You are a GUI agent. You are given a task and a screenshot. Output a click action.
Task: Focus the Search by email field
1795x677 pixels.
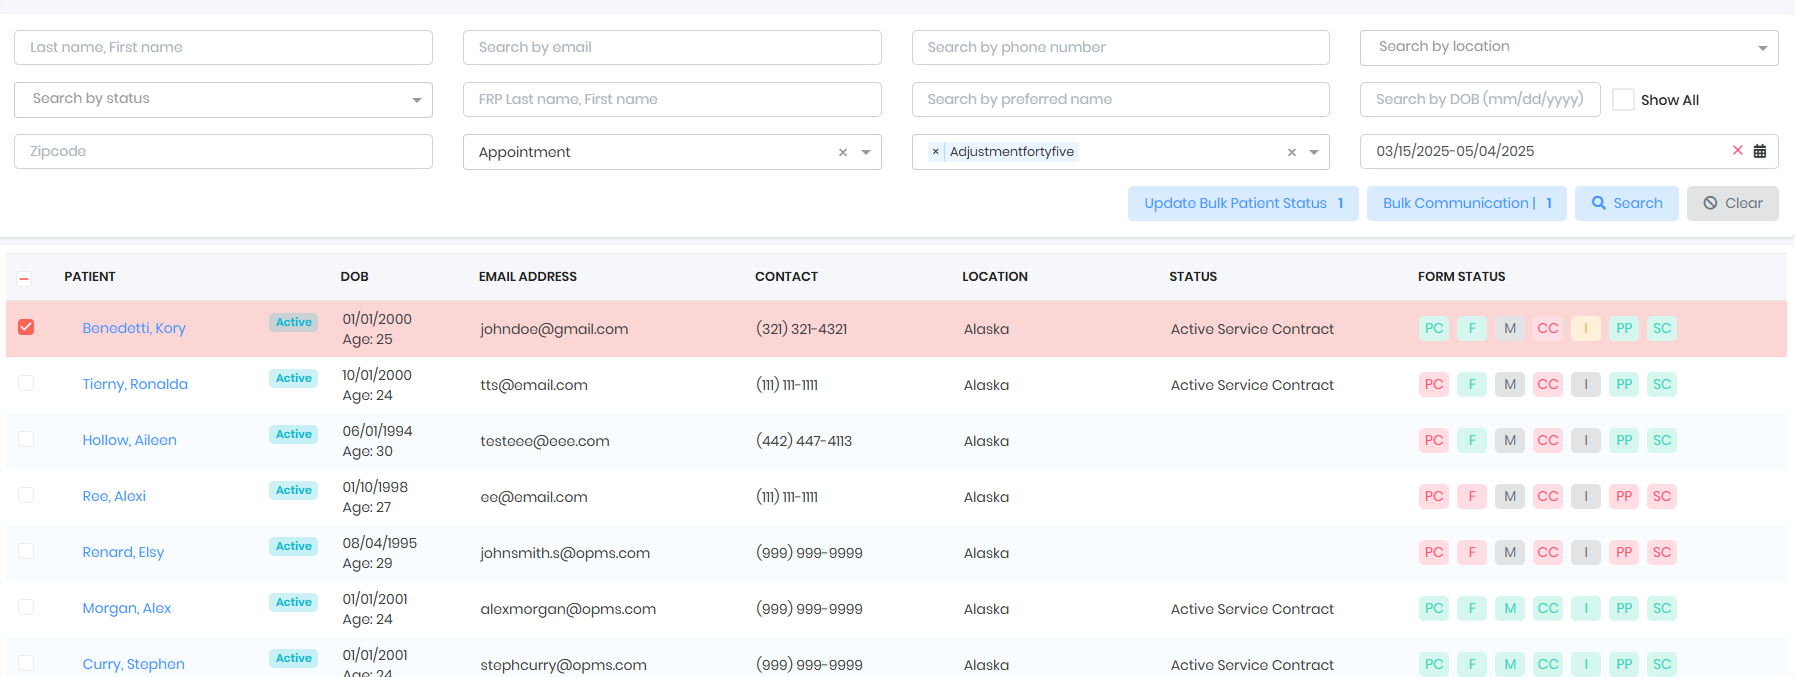point(672,47)
